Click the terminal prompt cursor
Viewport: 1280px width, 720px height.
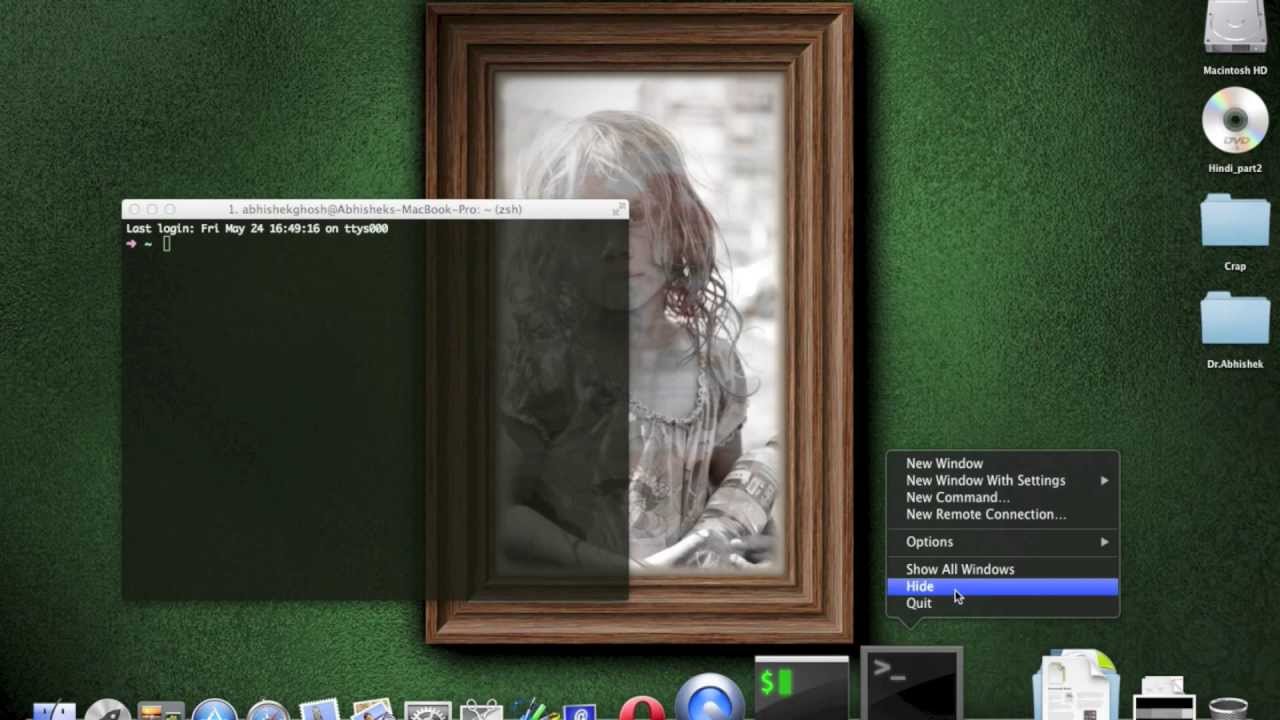click(x=167, y=244)
